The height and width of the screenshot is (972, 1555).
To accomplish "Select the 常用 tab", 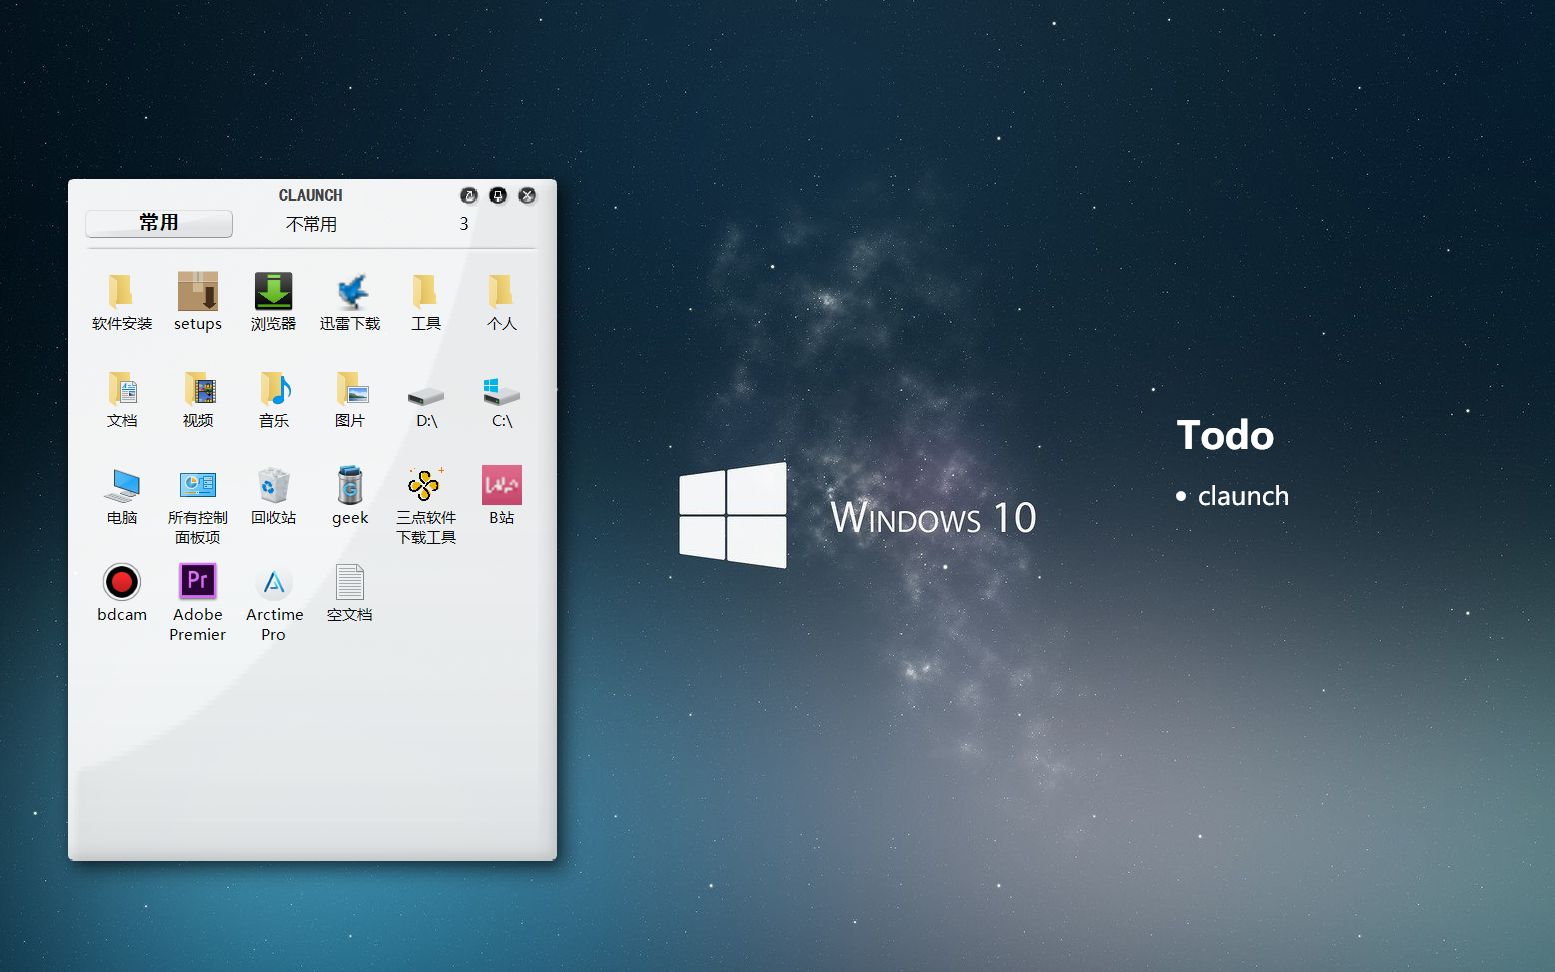I will pyautogui.click(x=159, y=223).
